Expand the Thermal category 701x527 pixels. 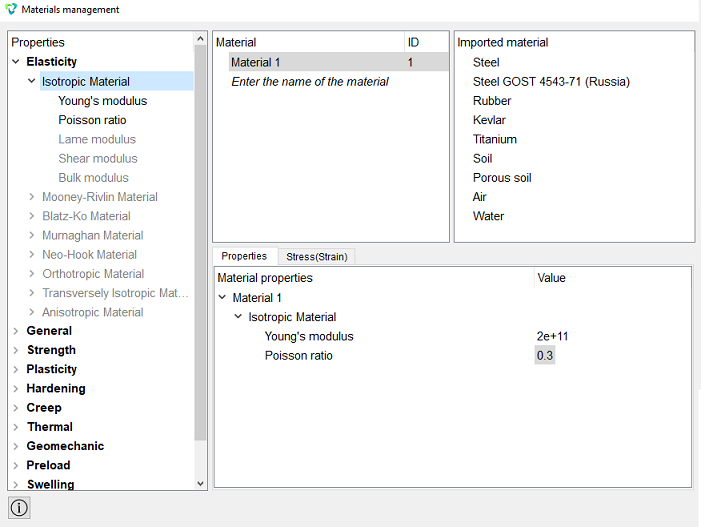(16, 427)
